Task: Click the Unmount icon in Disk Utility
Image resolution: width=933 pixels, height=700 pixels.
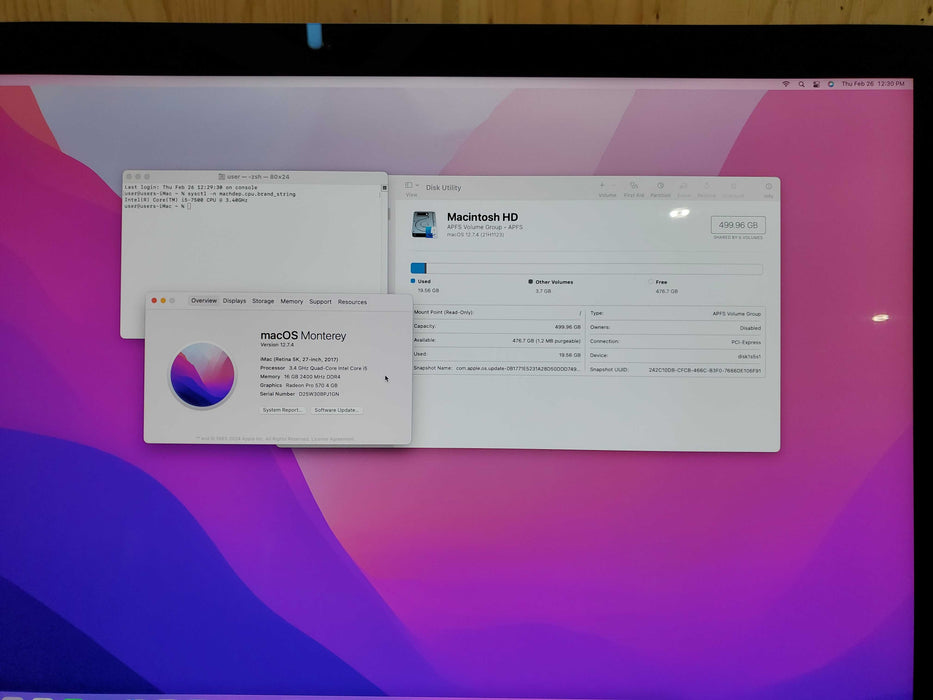Action: (733, 186)
